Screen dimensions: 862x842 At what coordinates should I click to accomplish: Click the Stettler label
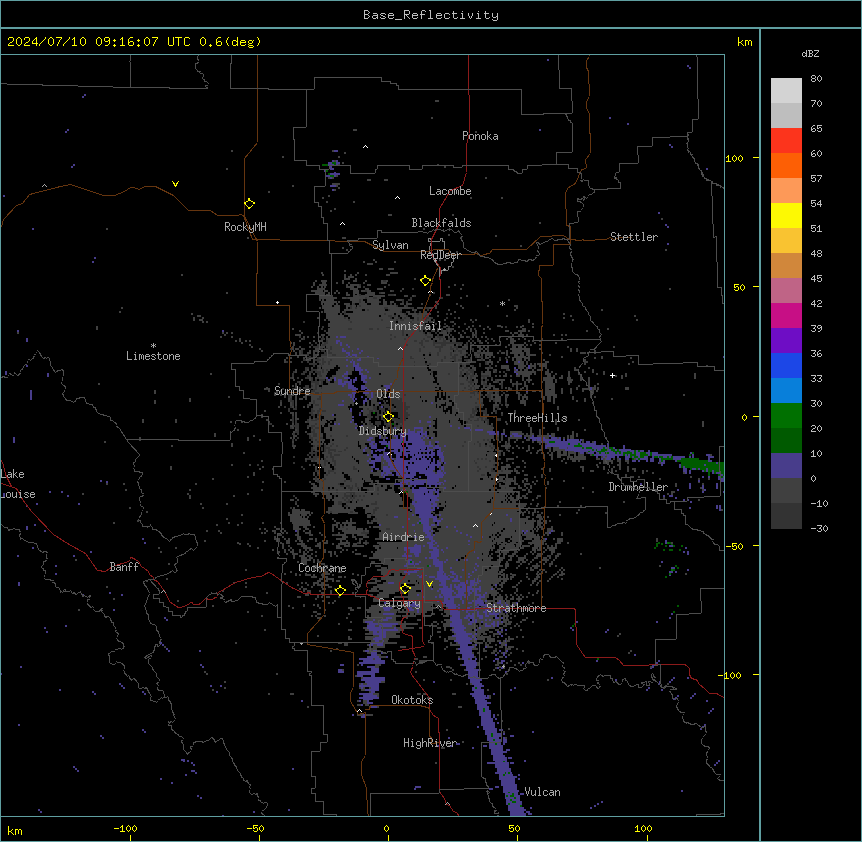click(634, 237)
